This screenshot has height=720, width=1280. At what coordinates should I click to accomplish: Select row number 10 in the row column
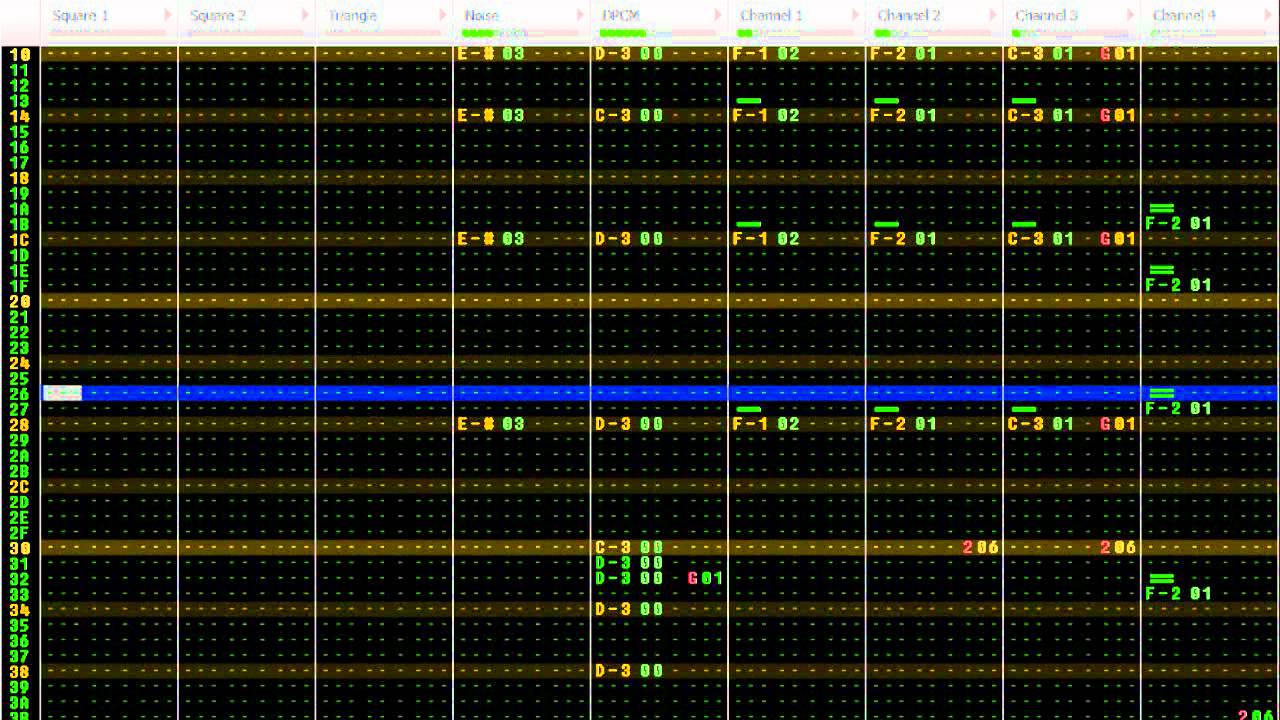tap(20, 54)
